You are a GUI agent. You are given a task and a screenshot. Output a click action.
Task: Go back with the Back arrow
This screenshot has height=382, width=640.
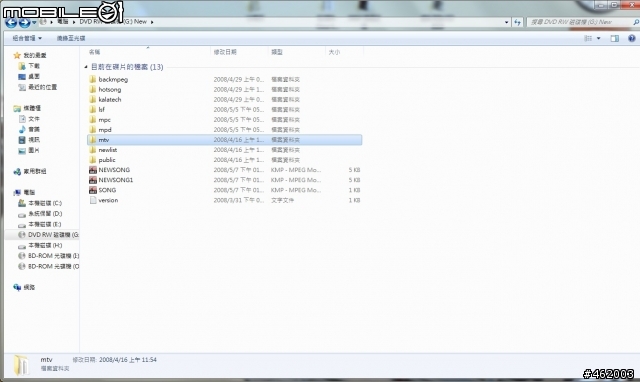pos(11,22)
